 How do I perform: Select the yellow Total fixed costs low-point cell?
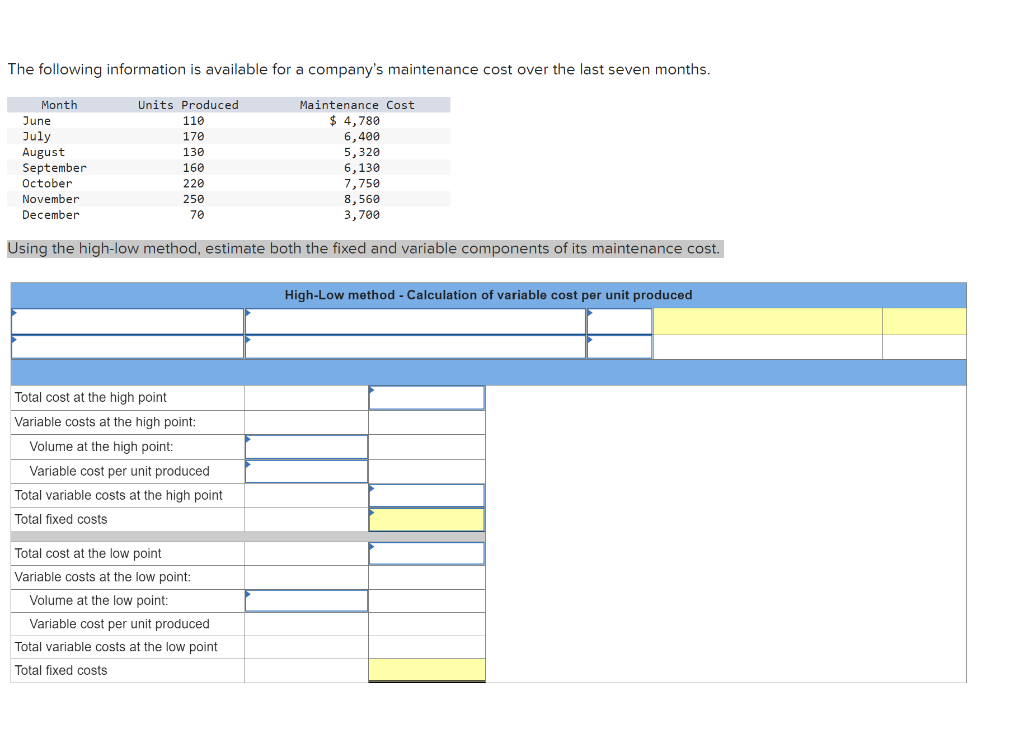coord(426,670)
